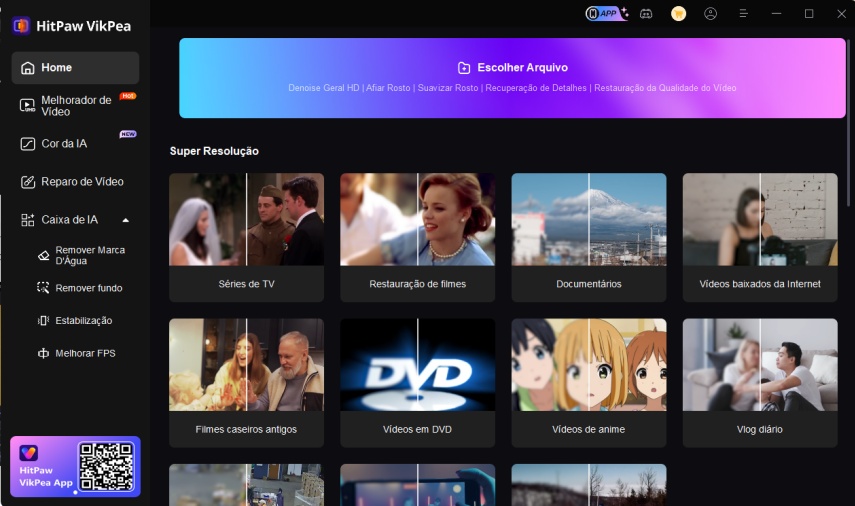
Task: Click the HitPaw VikPea App banner text
Action: tap(46, 477)
